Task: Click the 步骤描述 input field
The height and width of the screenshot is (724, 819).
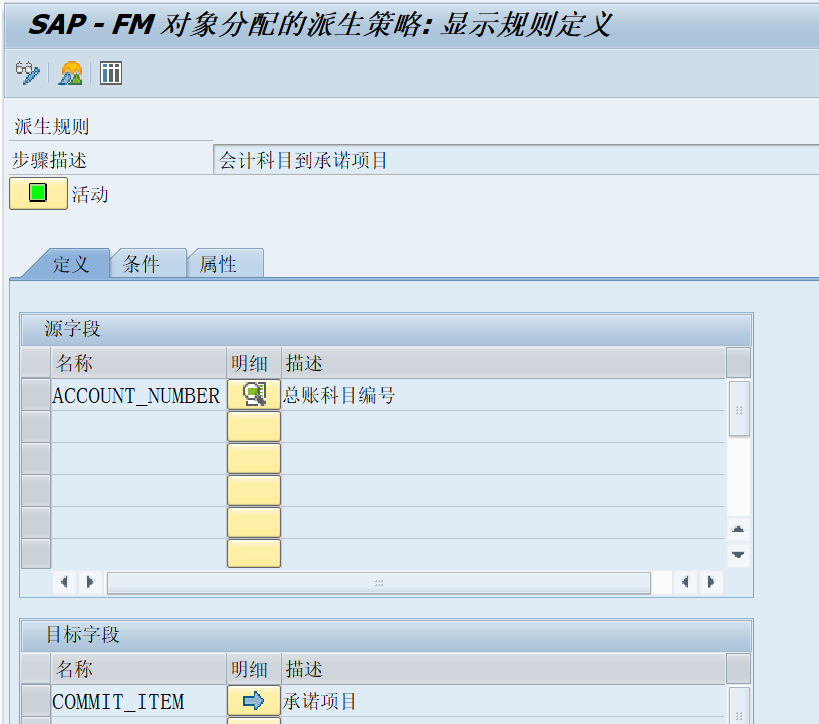Action: click(516, 160)
